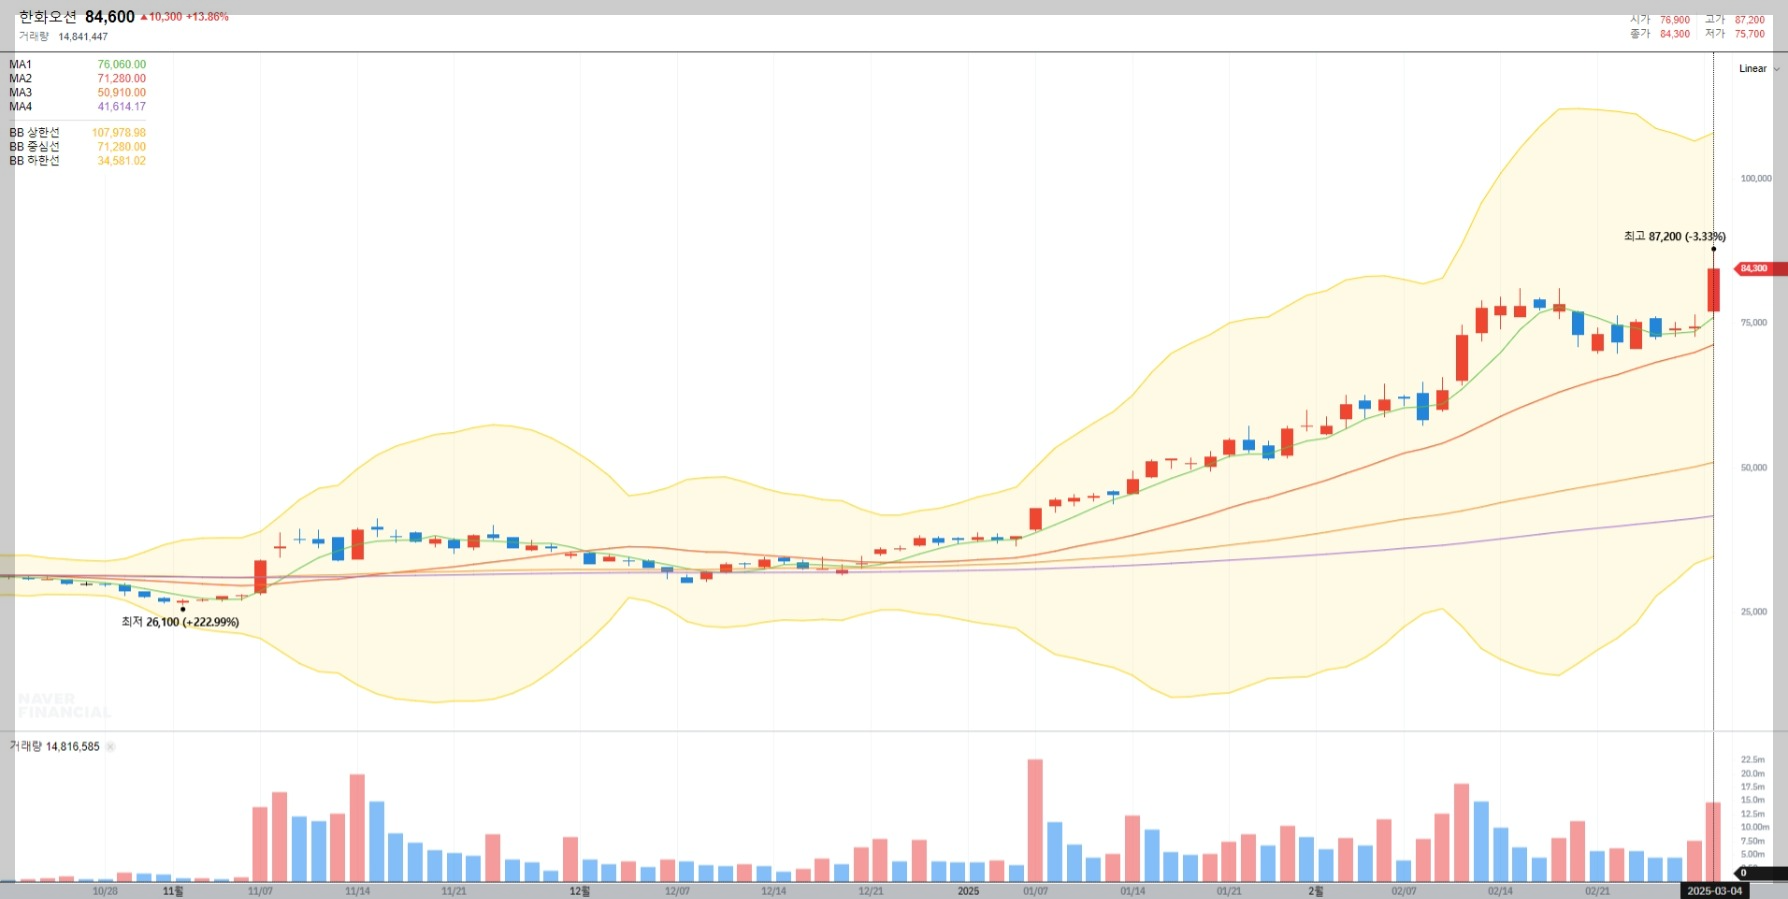Click the 2025 year axis label
1788x899 pixels.
(968, 891)
